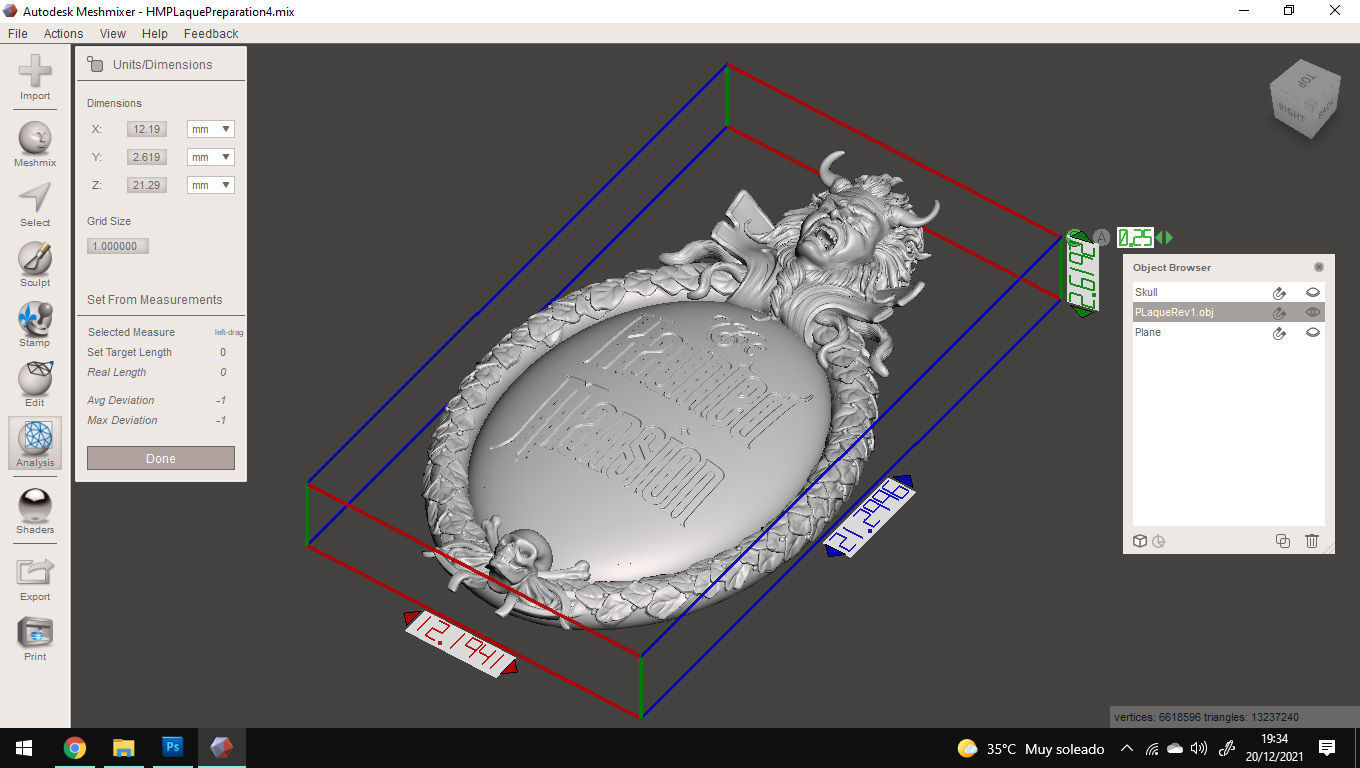Image resolution: width=1360 pixels, height=768 pixels.
Task: Toggle visibility of PLaqueRev1.obj
Action: pos(1313,313)
